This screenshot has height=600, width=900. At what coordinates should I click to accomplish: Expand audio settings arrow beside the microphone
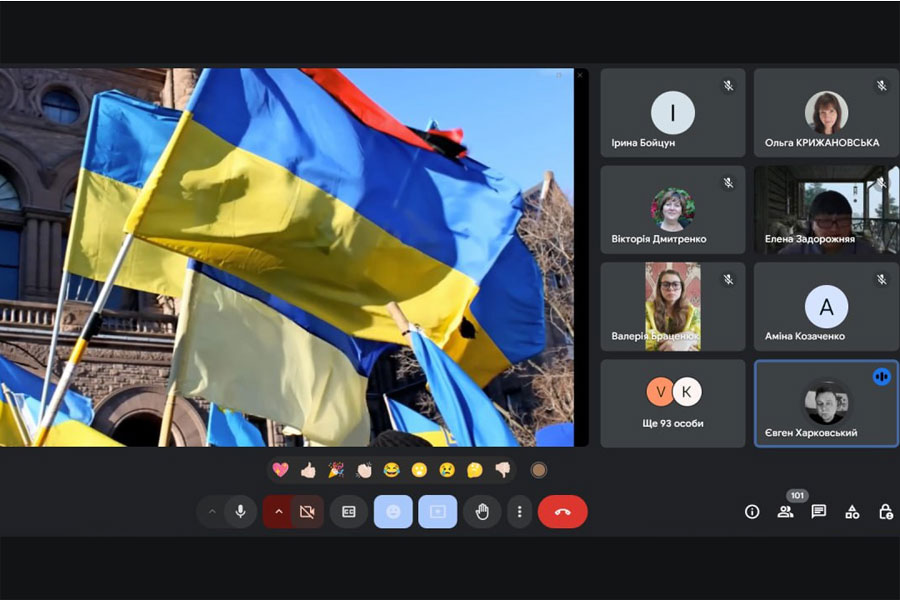pyautogui.click(x=212, y=511)
